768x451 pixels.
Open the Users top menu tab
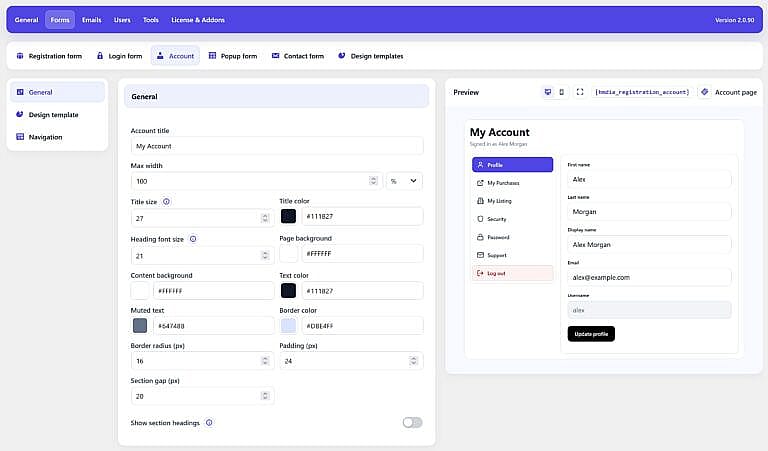122,20
